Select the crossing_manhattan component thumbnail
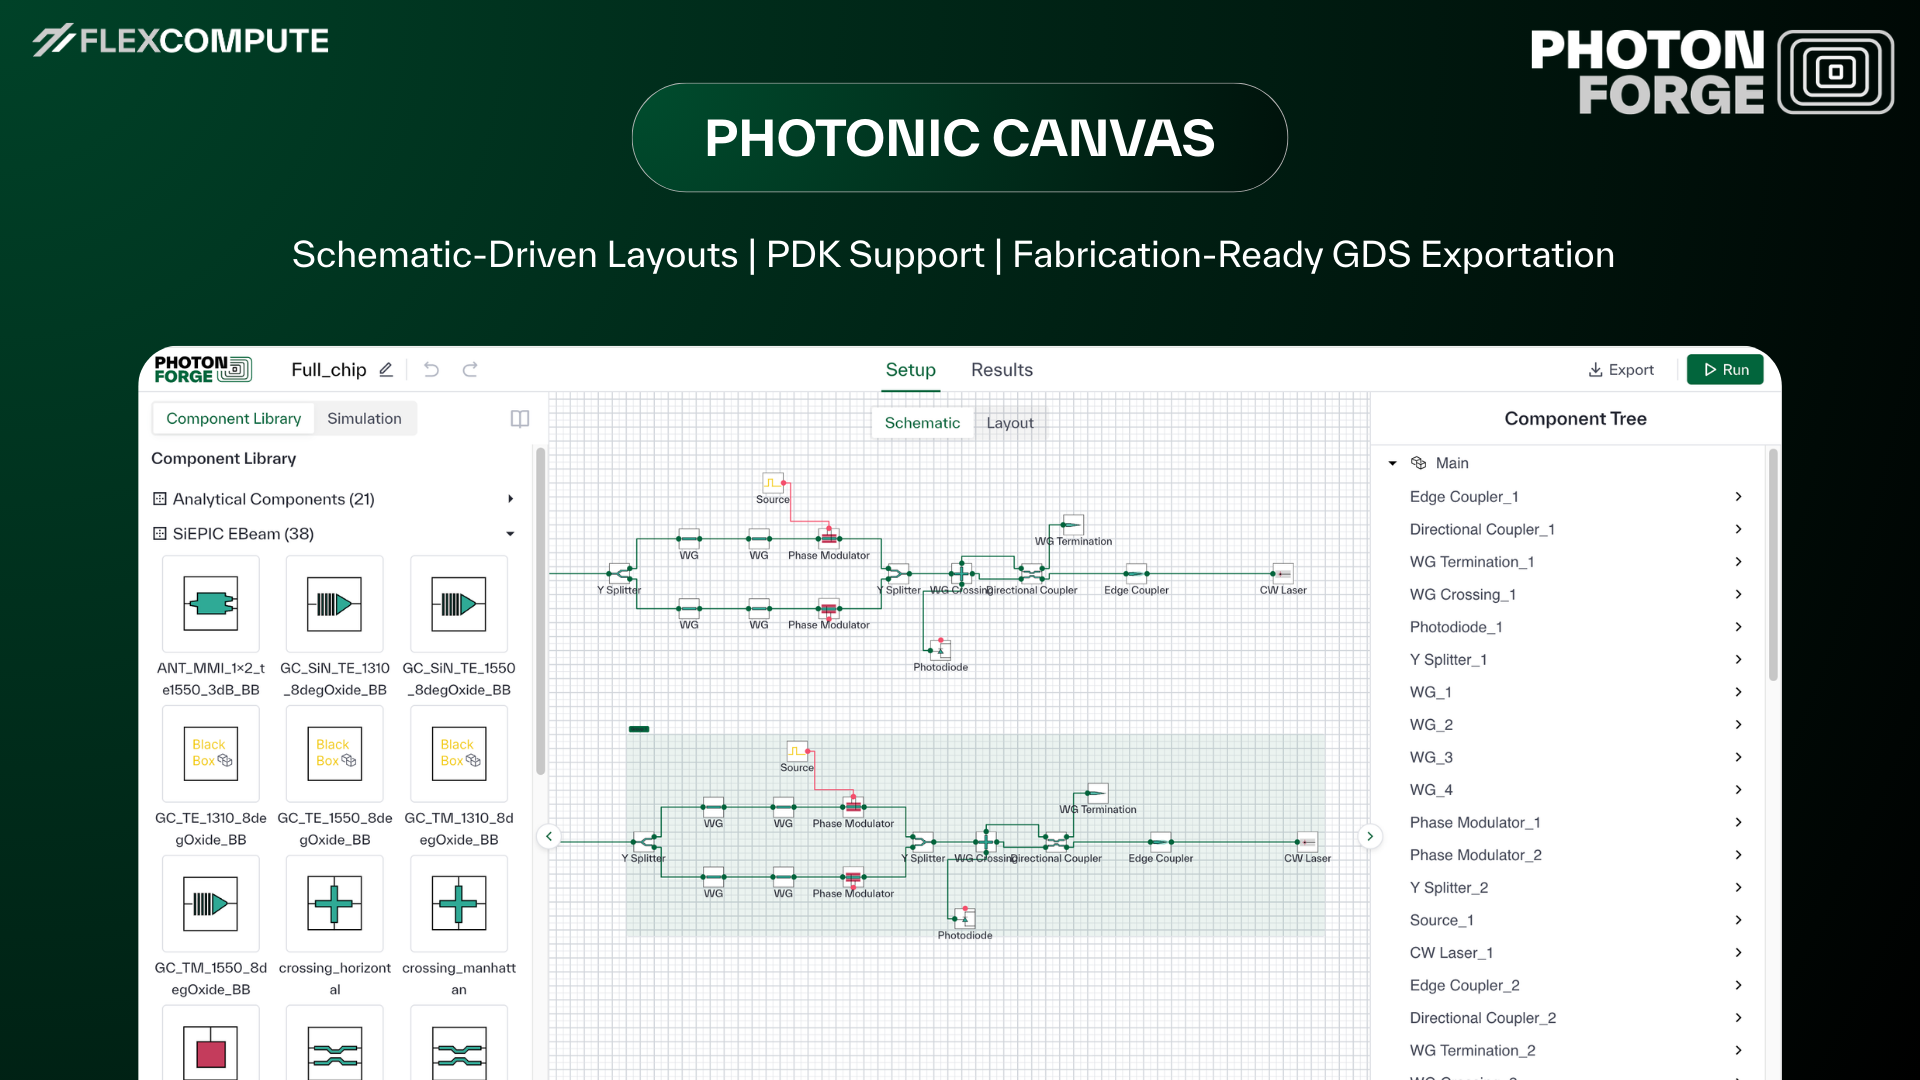Screen dimensions: 1920x1080 click(x=458, y=903)
